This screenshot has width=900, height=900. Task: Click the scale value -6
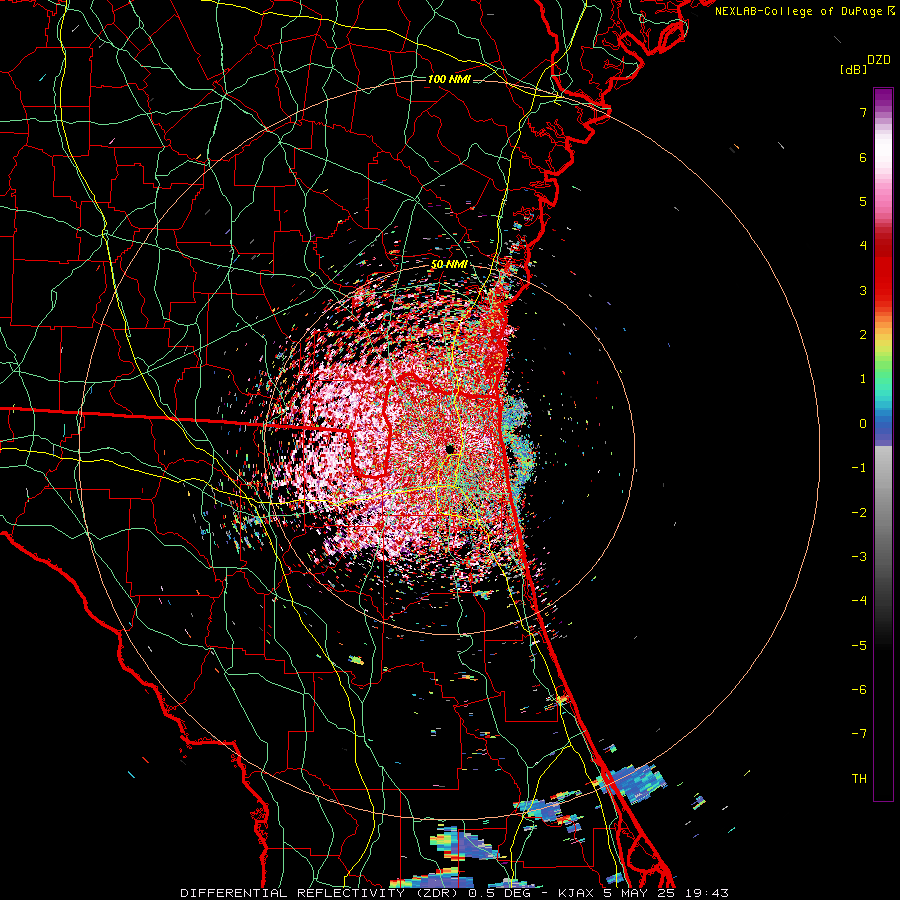859,690
